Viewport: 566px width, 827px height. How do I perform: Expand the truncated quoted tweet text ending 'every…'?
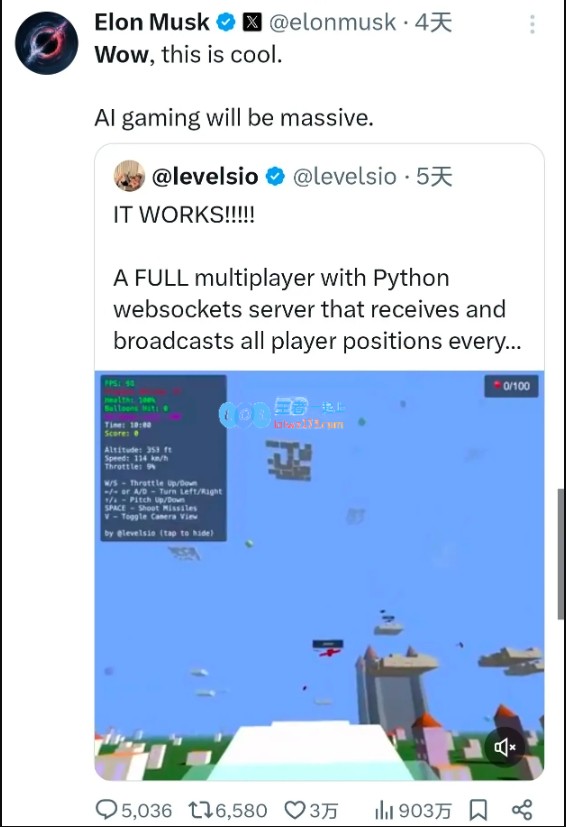316,309
